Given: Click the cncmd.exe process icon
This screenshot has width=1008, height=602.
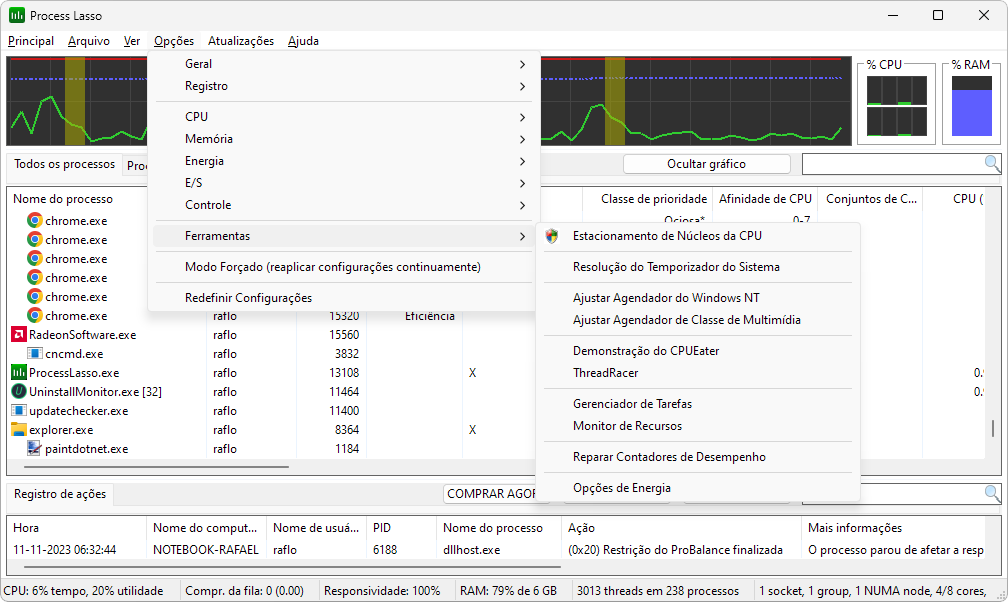Looking at the screenshot, I should click(x=35, y=354).
